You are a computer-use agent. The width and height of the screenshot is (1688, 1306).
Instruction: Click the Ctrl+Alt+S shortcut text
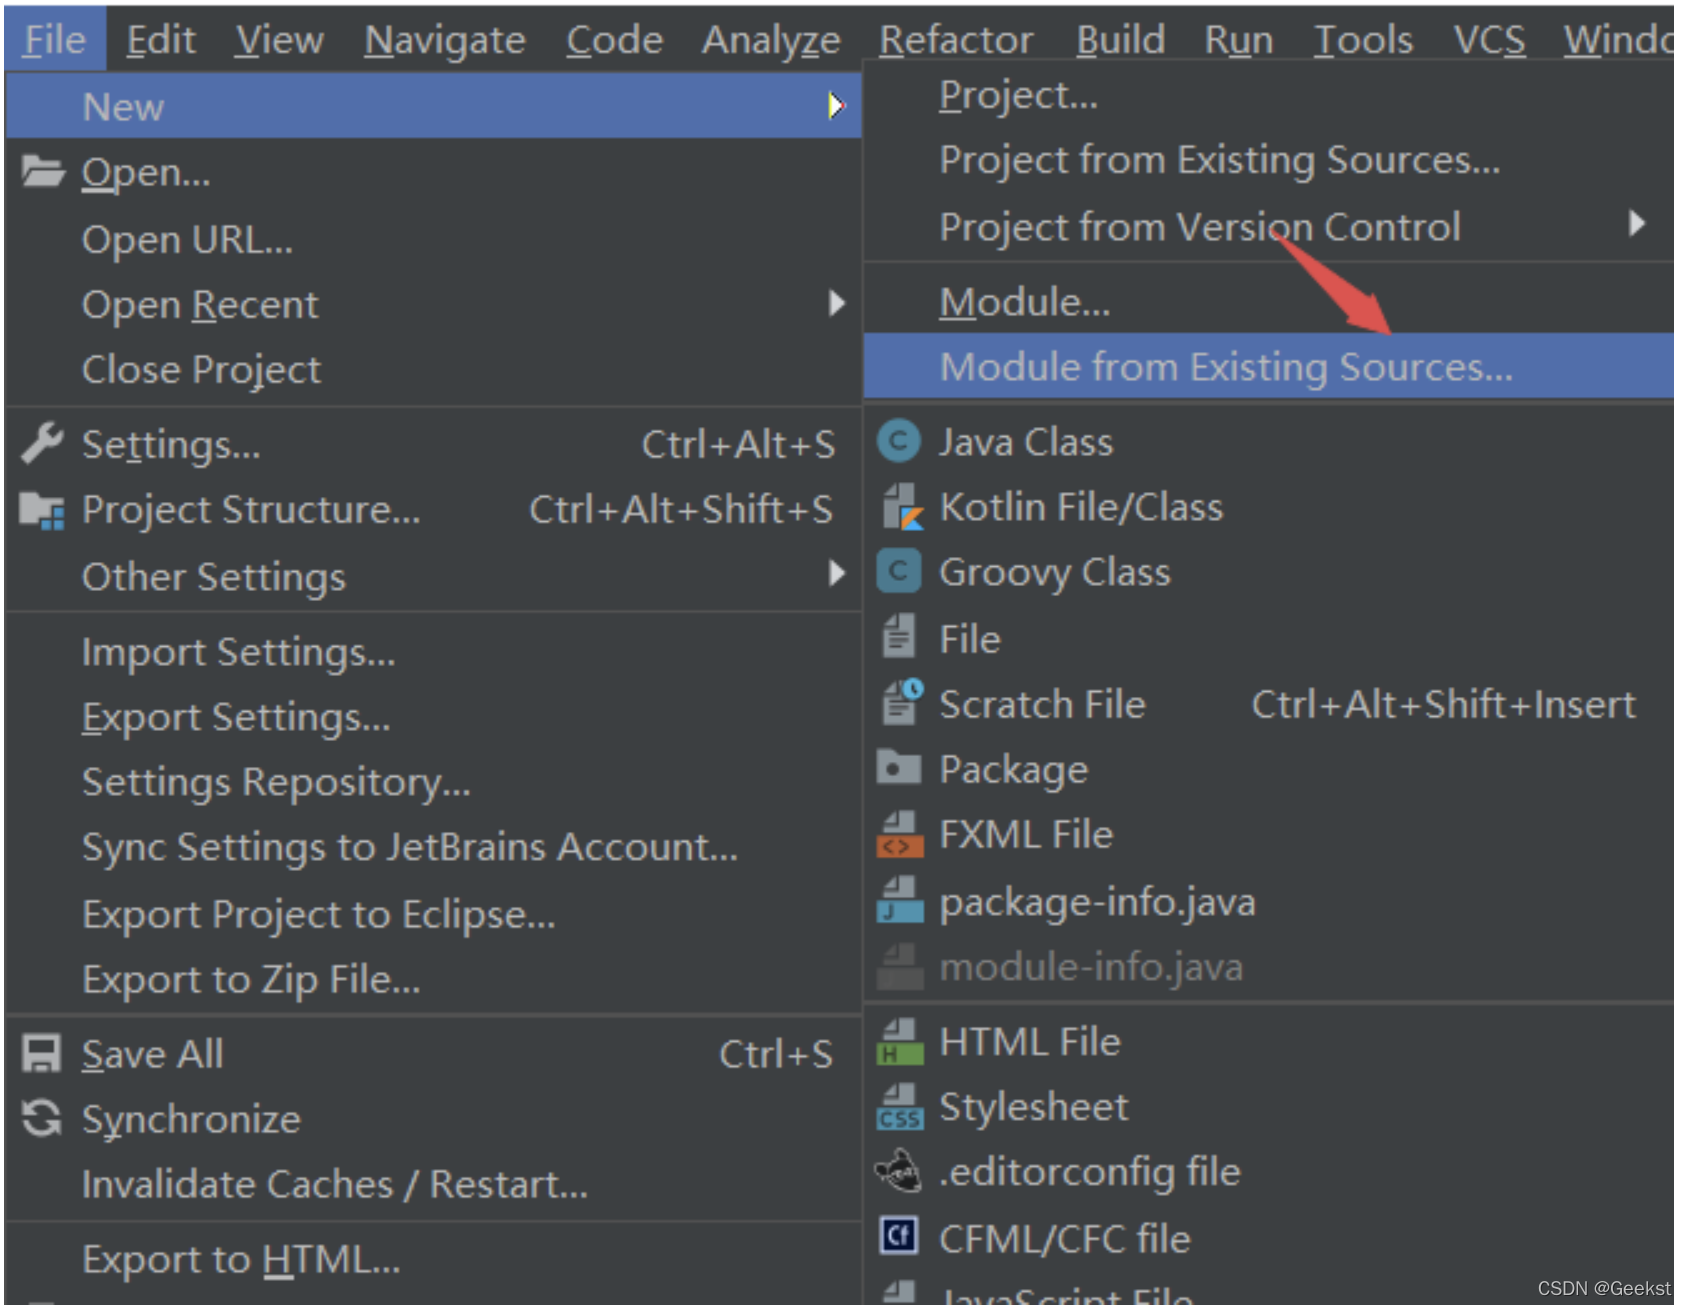738,444
